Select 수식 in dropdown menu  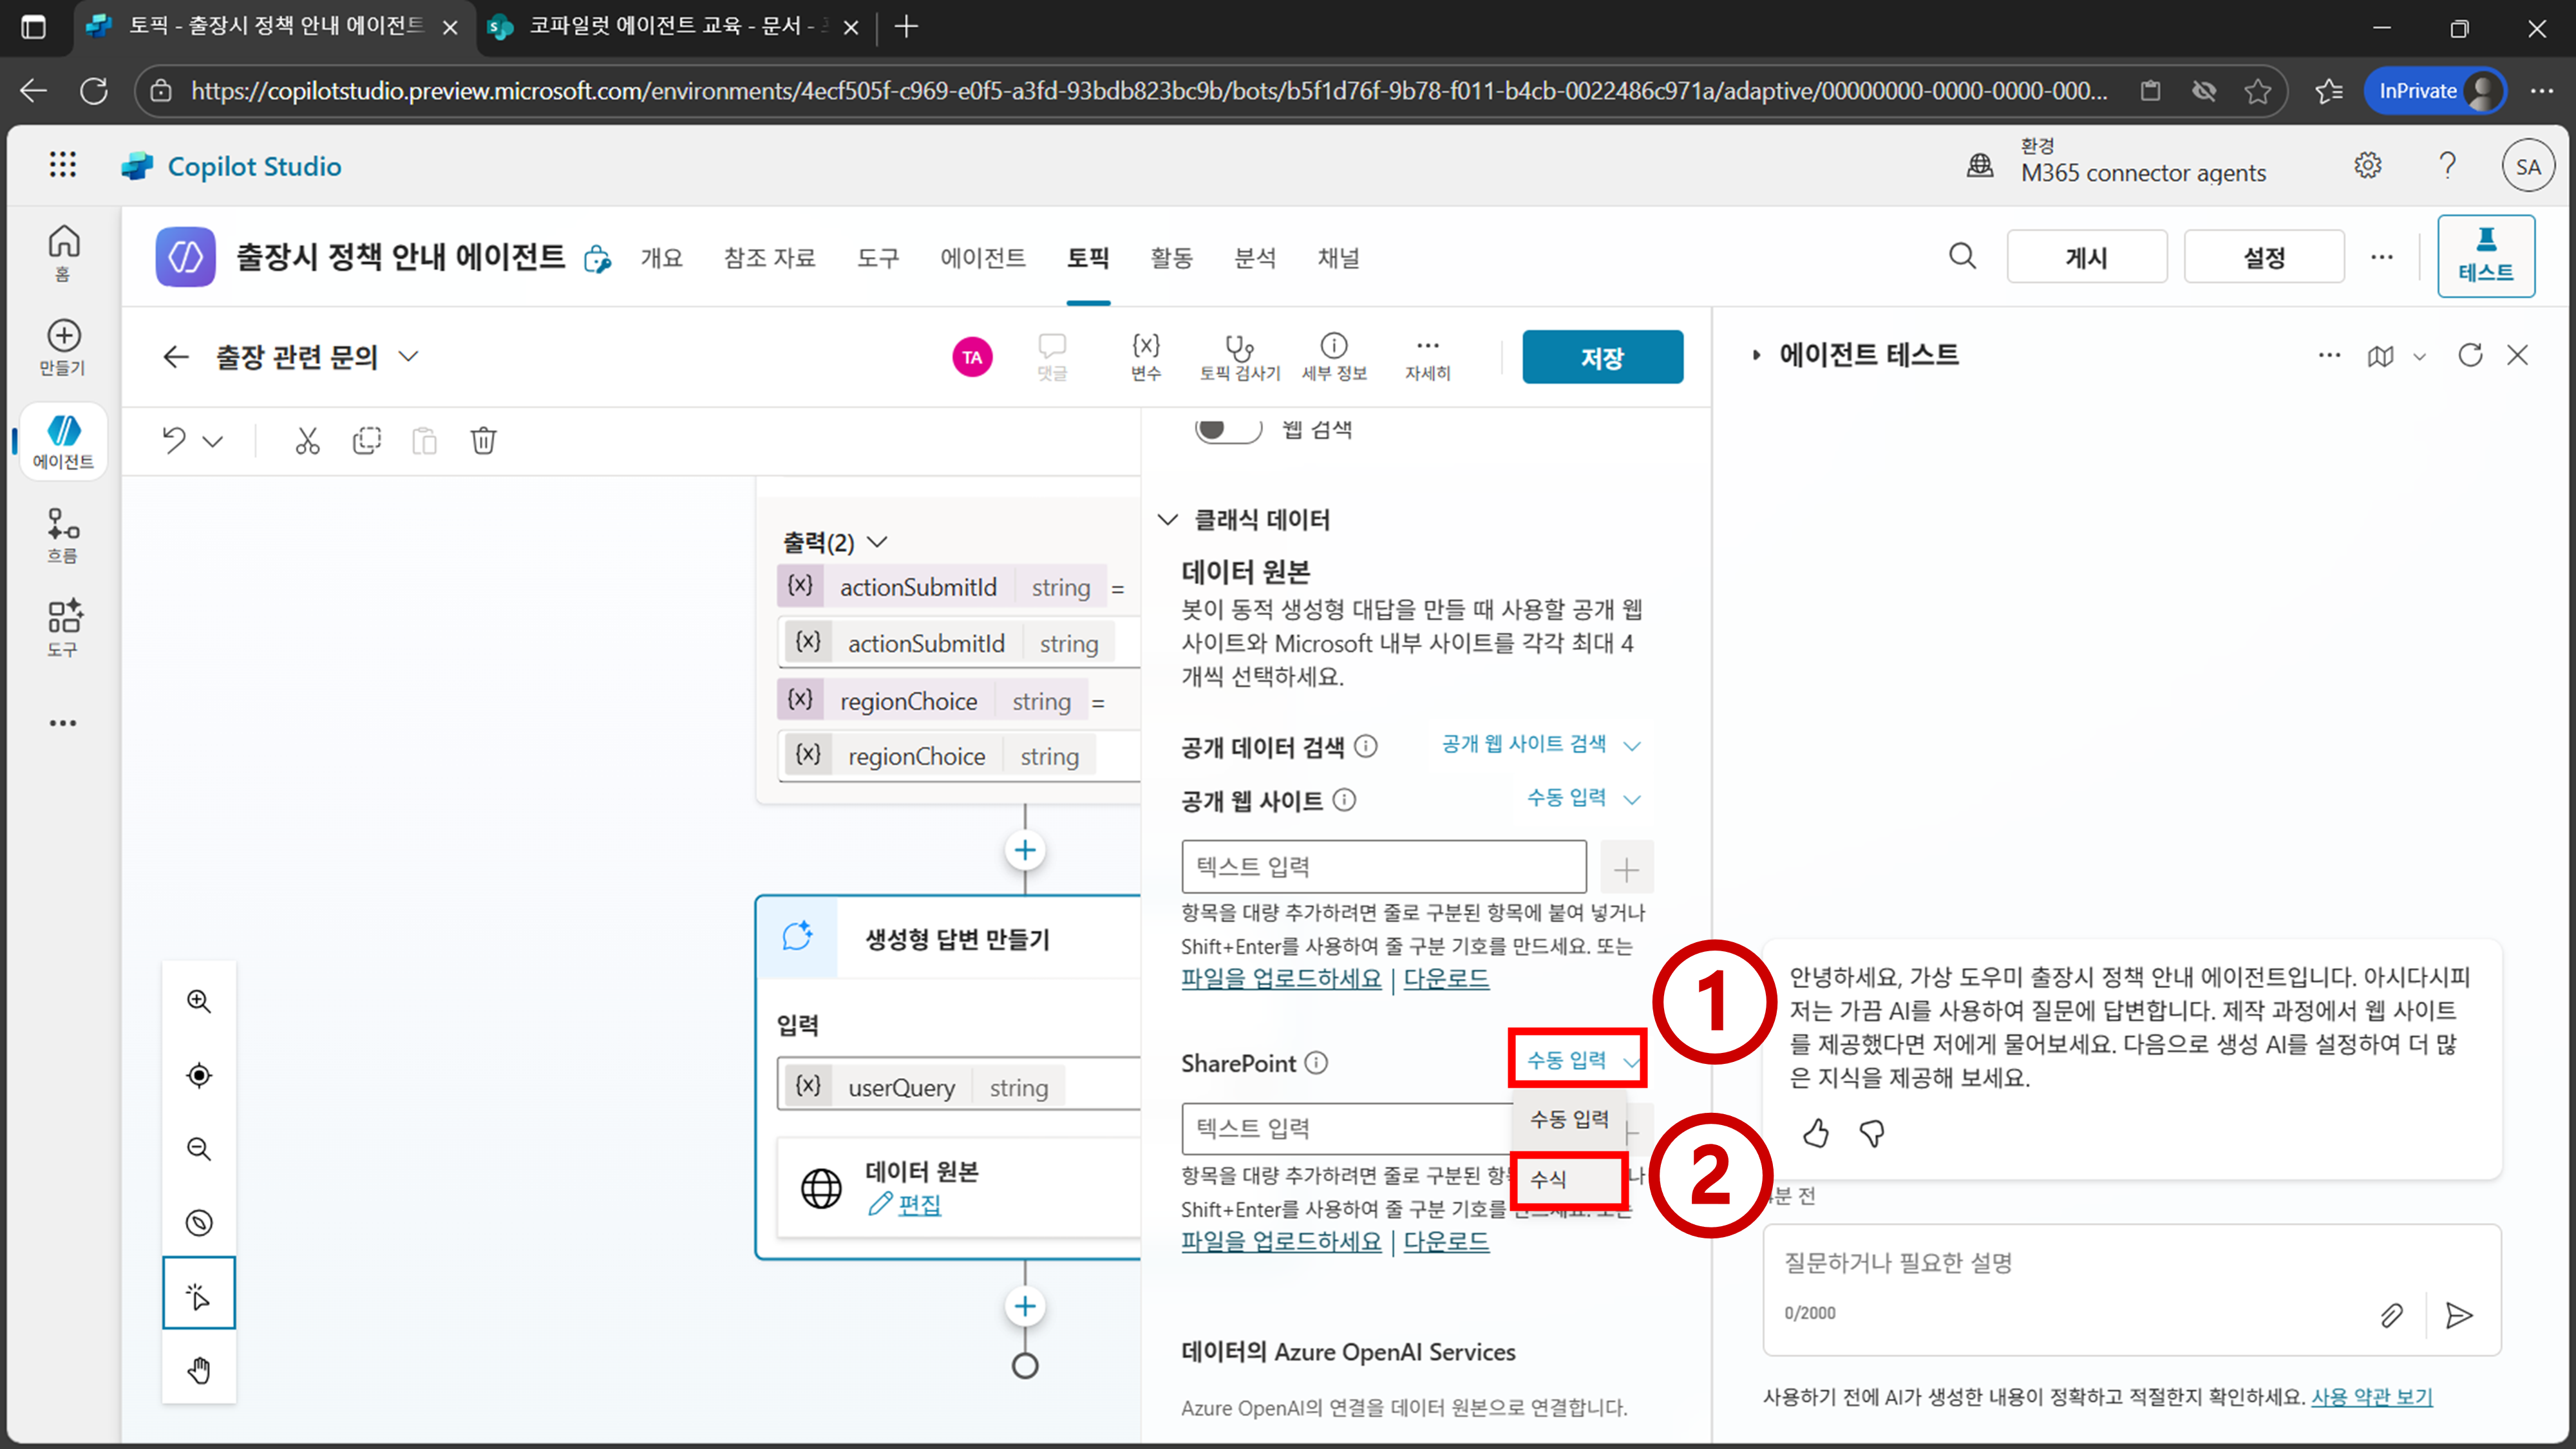pyautogui.click(x=1567, y=1179)
